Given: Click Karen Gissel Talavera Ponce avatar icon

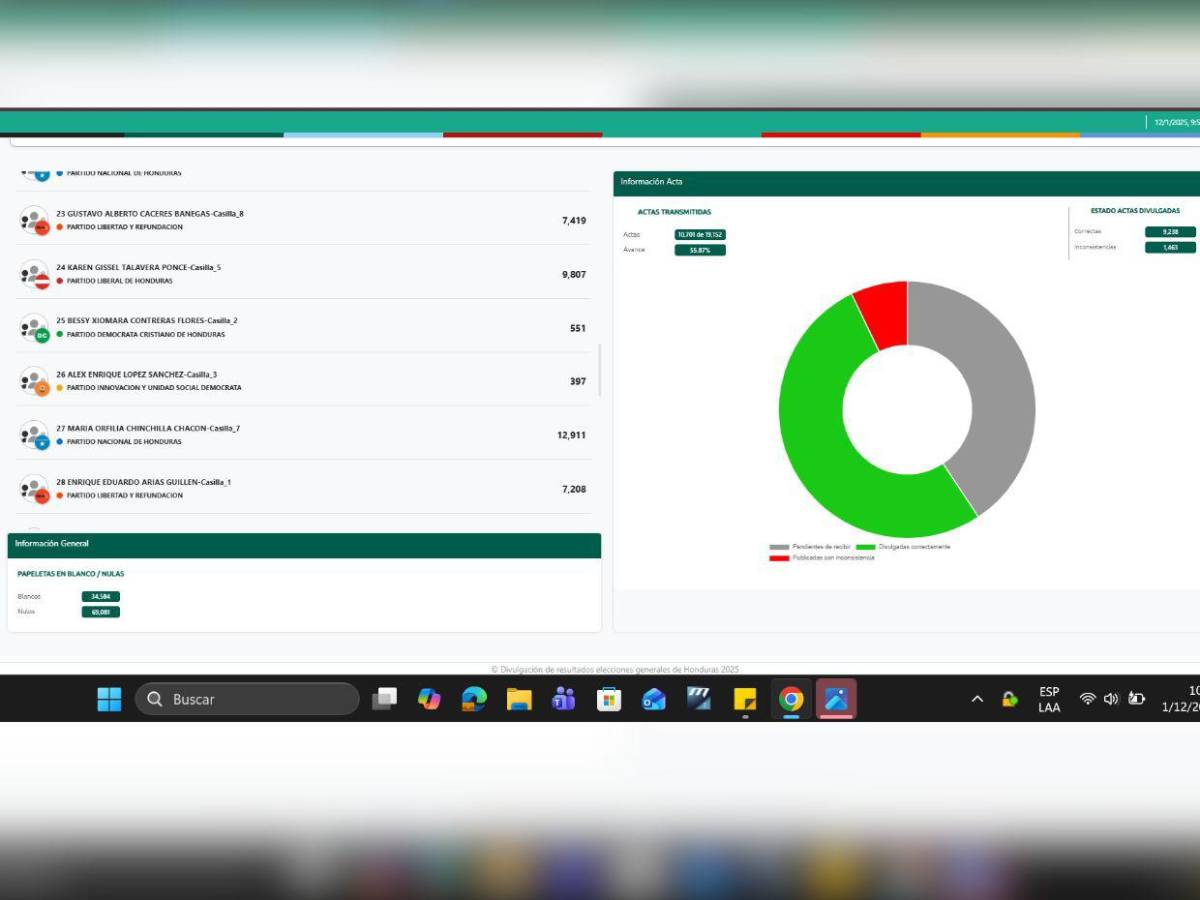Looking at the screenshot, I should pos(34,274).
